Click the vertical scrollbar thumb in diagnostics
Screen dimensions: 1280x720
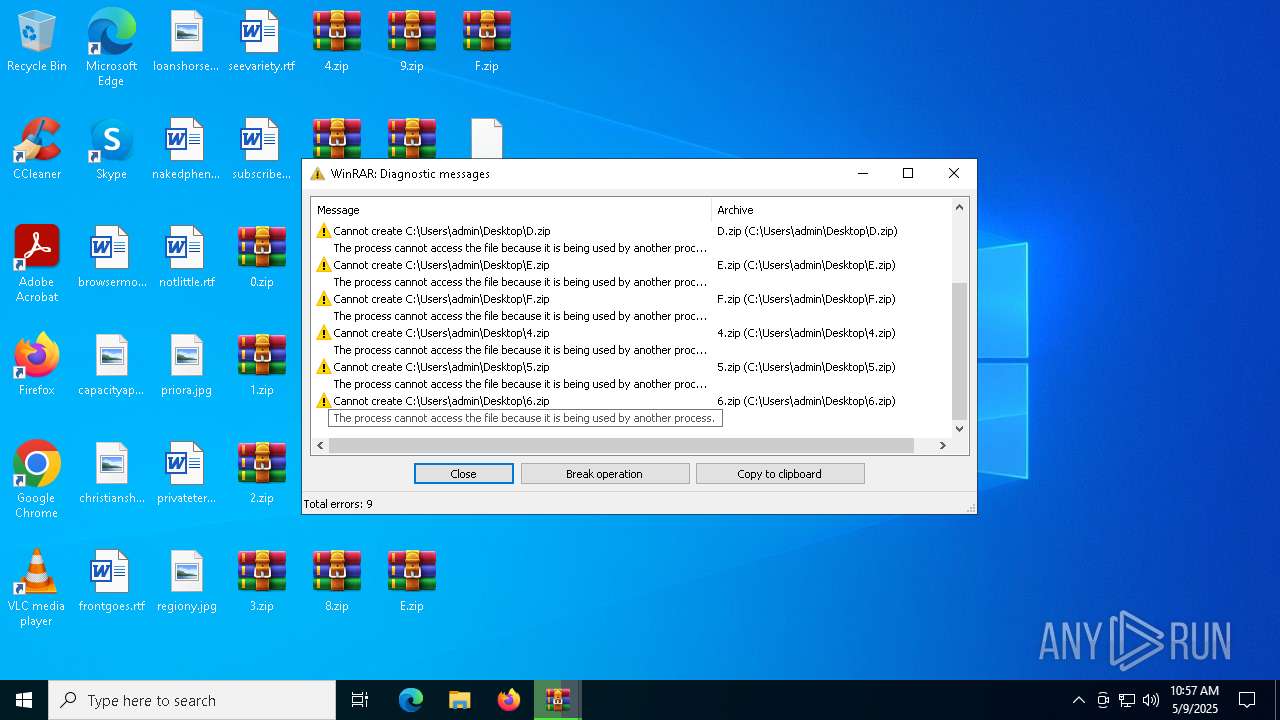(959, 350)
